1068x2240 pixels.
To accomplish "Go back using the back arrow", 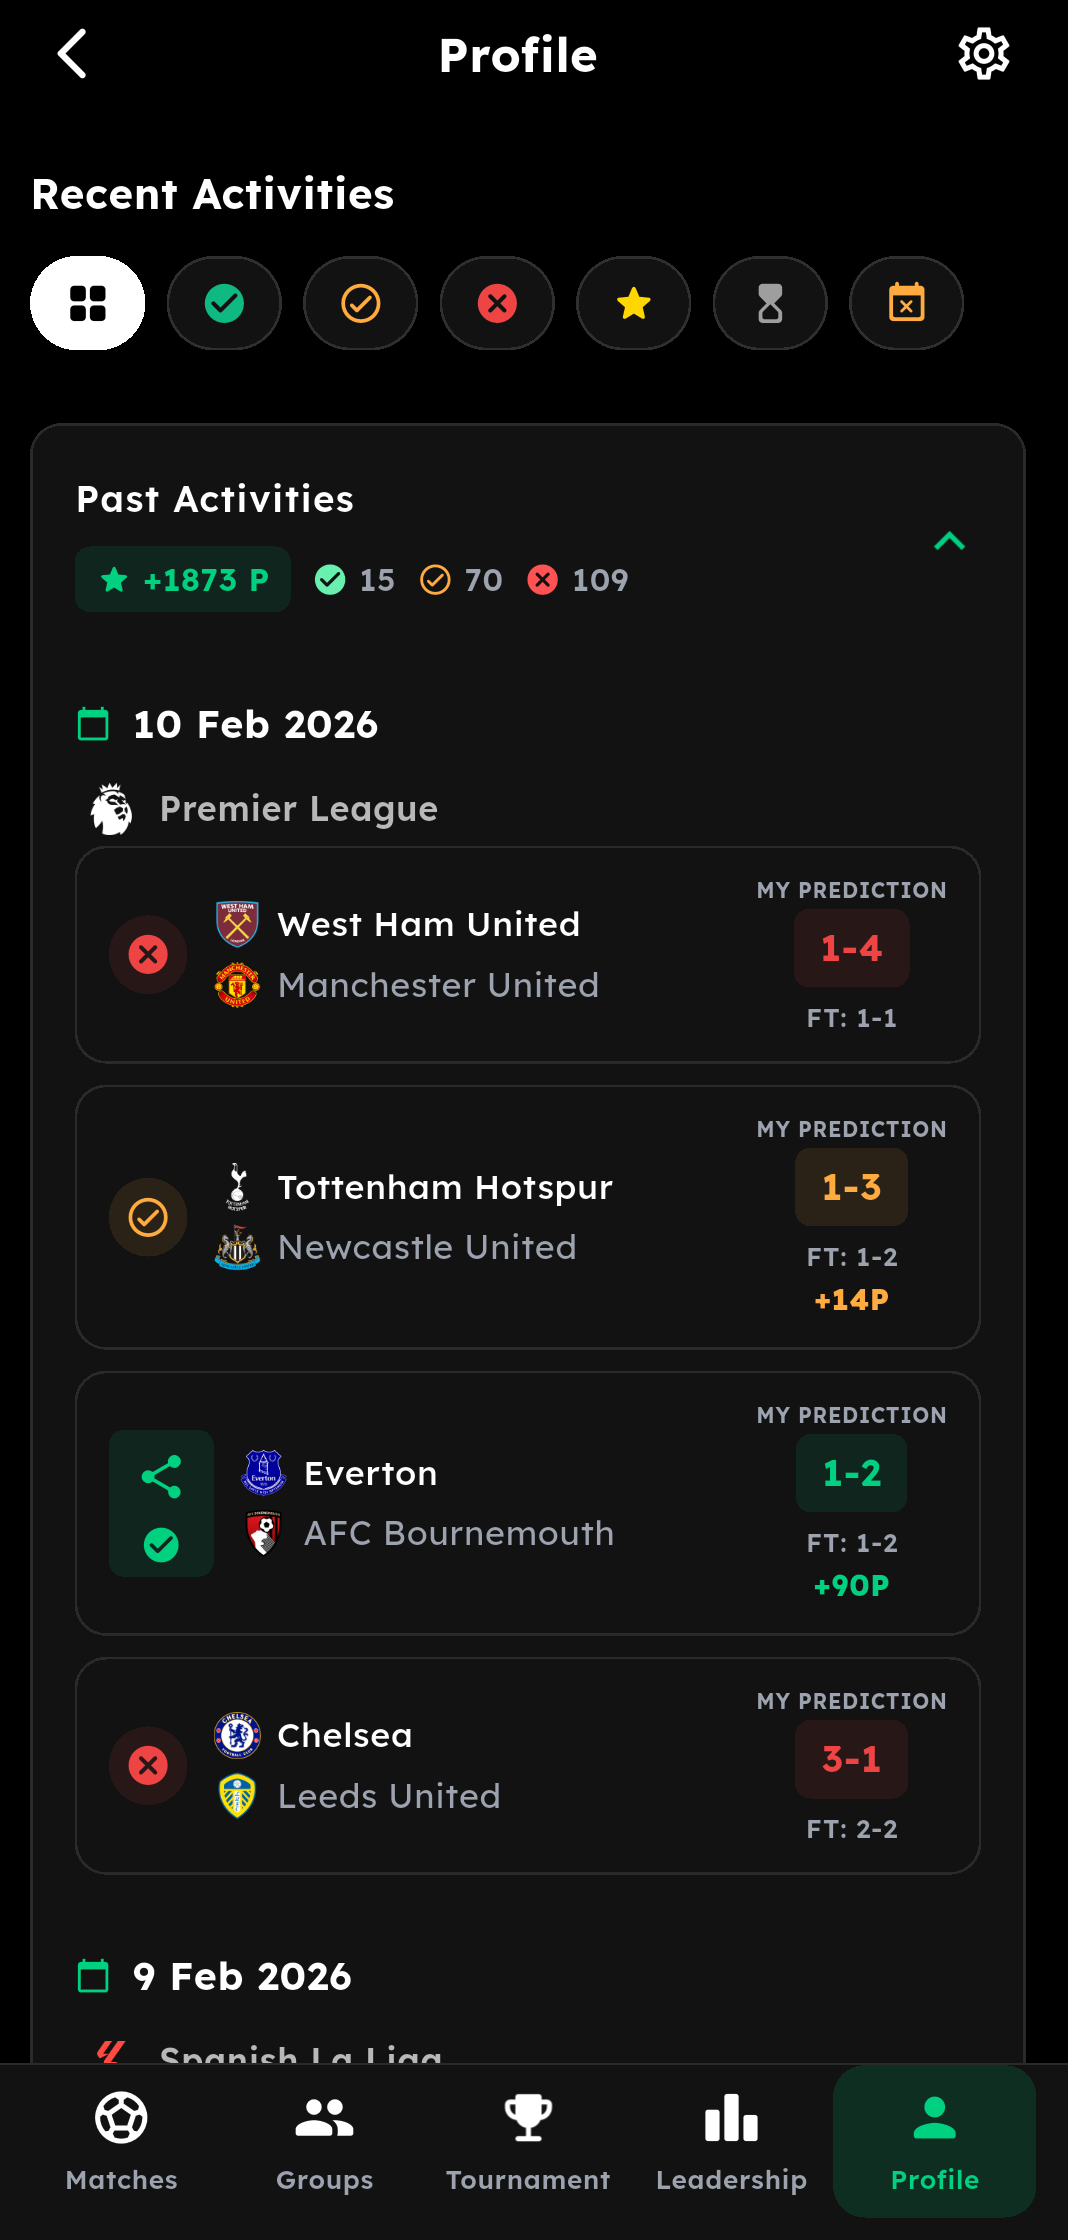I will pos(73,54).
